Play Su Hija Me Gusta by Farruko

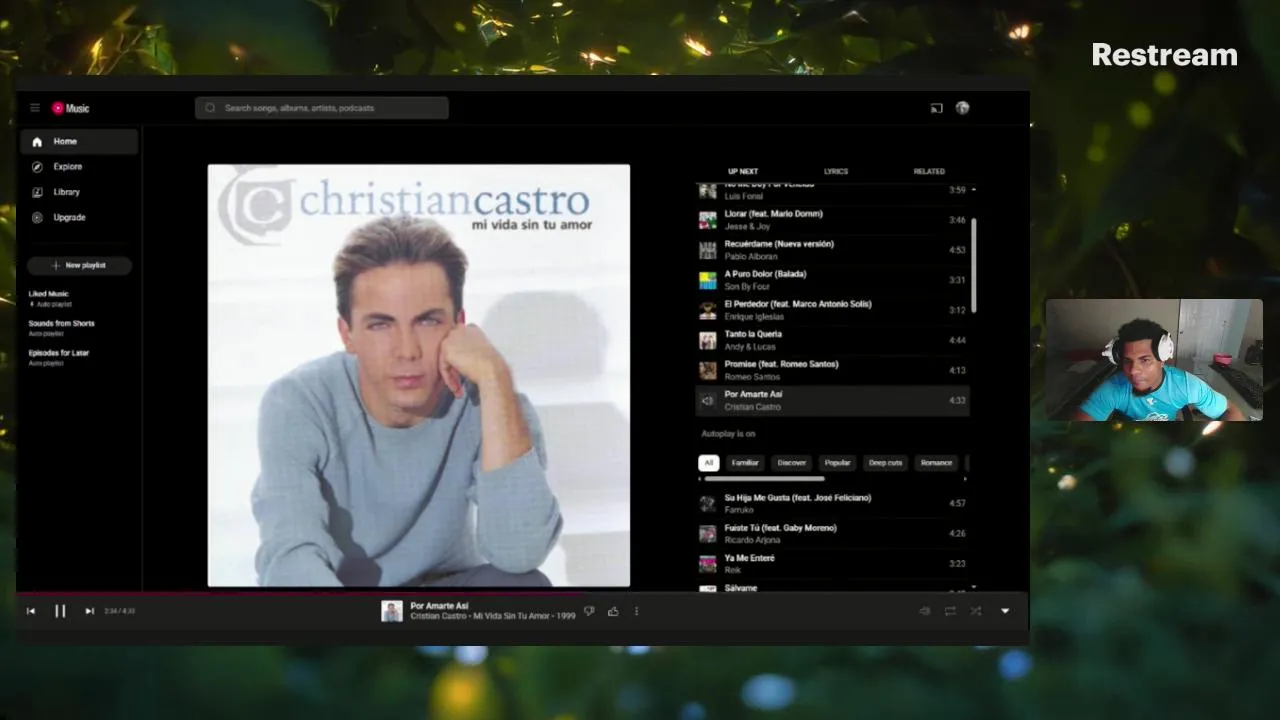click(x=832, y=503)
